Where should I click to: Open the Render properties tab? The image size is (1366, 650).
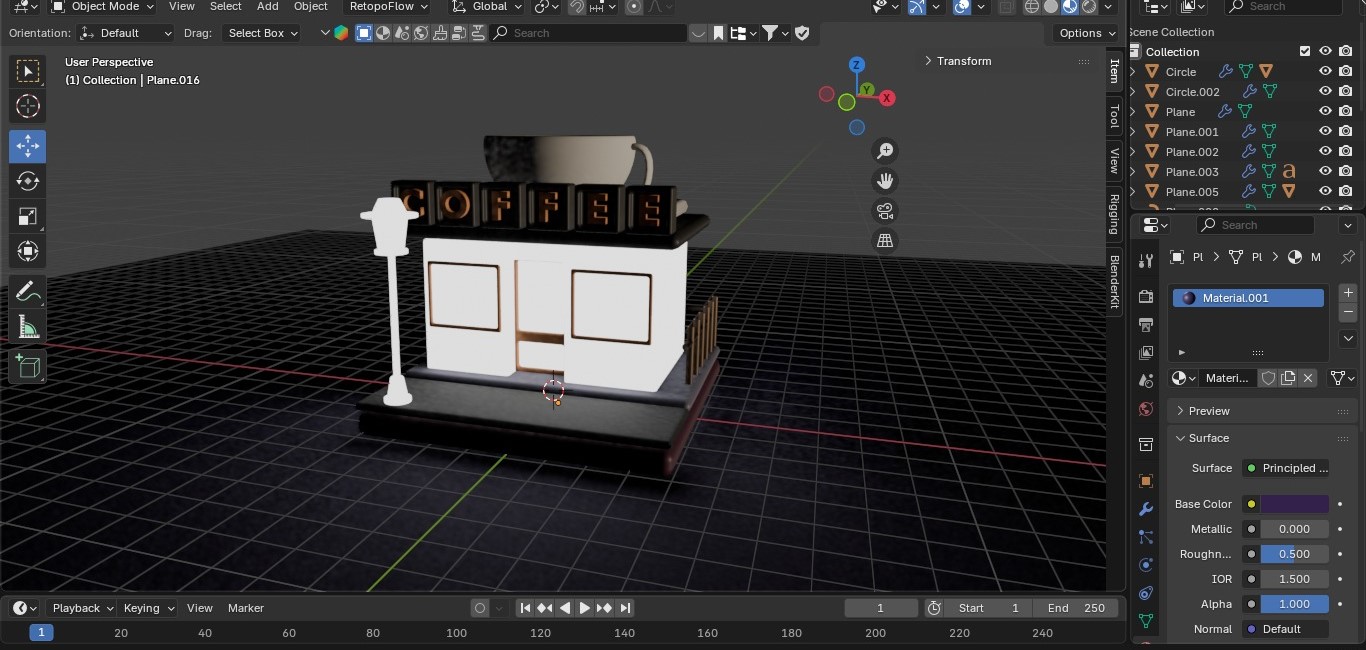1146,297
